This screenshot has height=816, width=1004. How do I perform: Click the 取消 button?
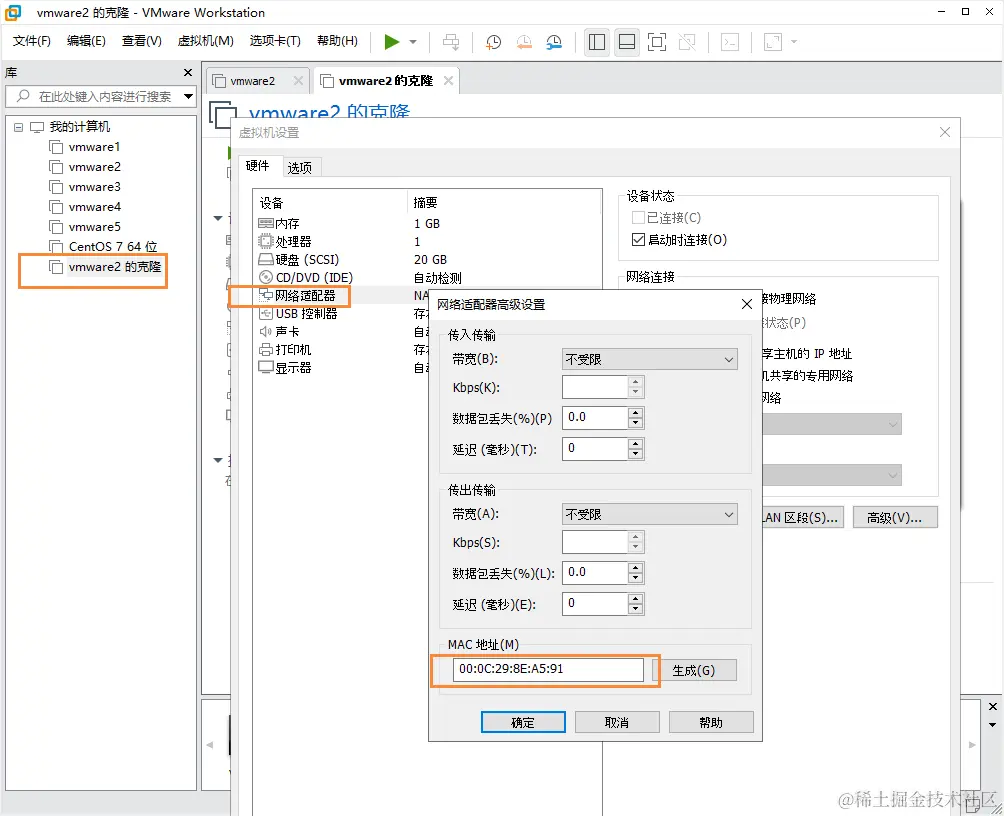pos(617,722)
